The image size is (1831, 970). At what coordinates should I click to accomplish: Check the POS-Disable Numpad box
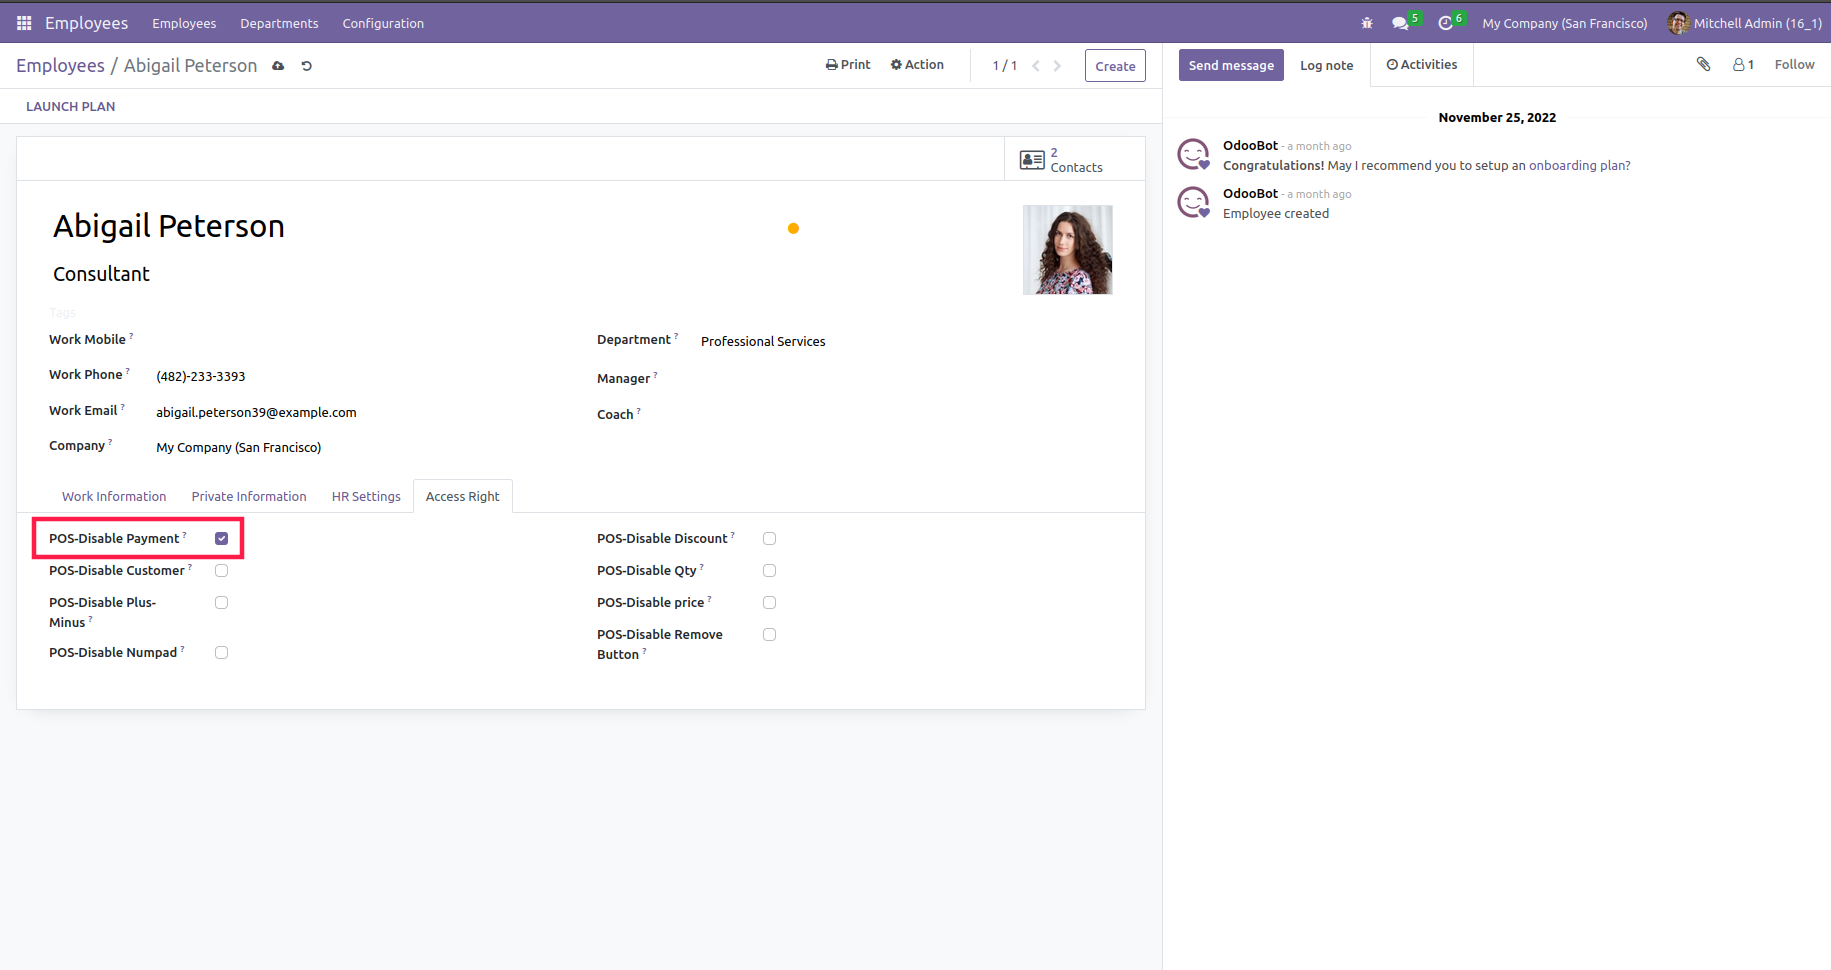[x=222, y=652]
